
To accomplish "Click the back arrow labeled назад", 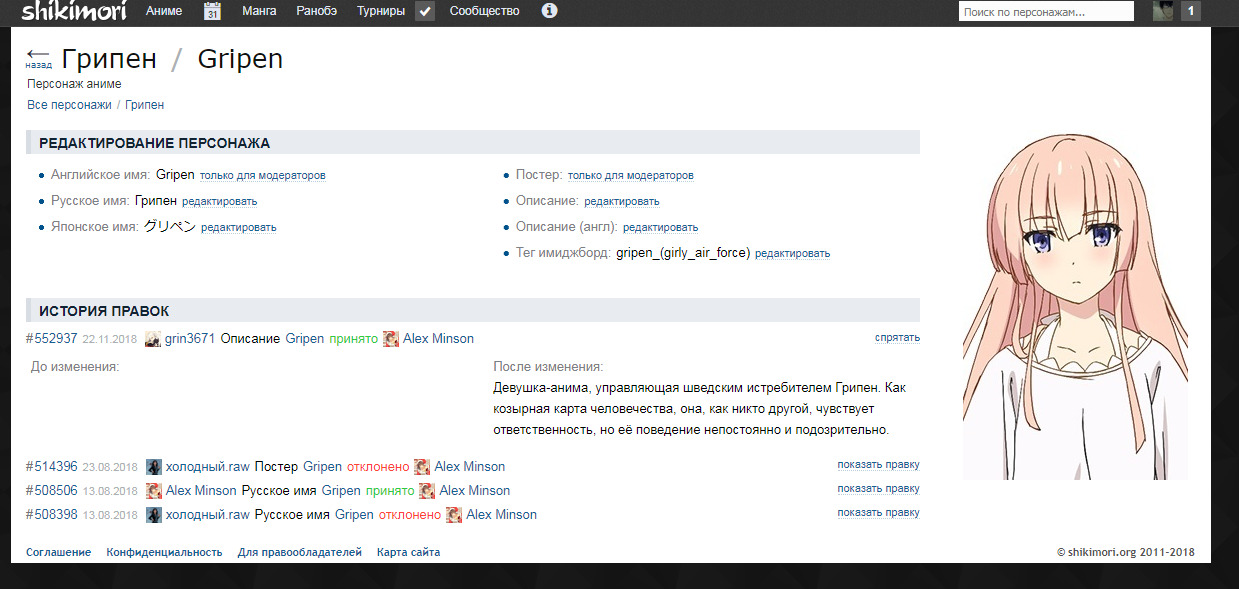I will [x=39, y=57].
